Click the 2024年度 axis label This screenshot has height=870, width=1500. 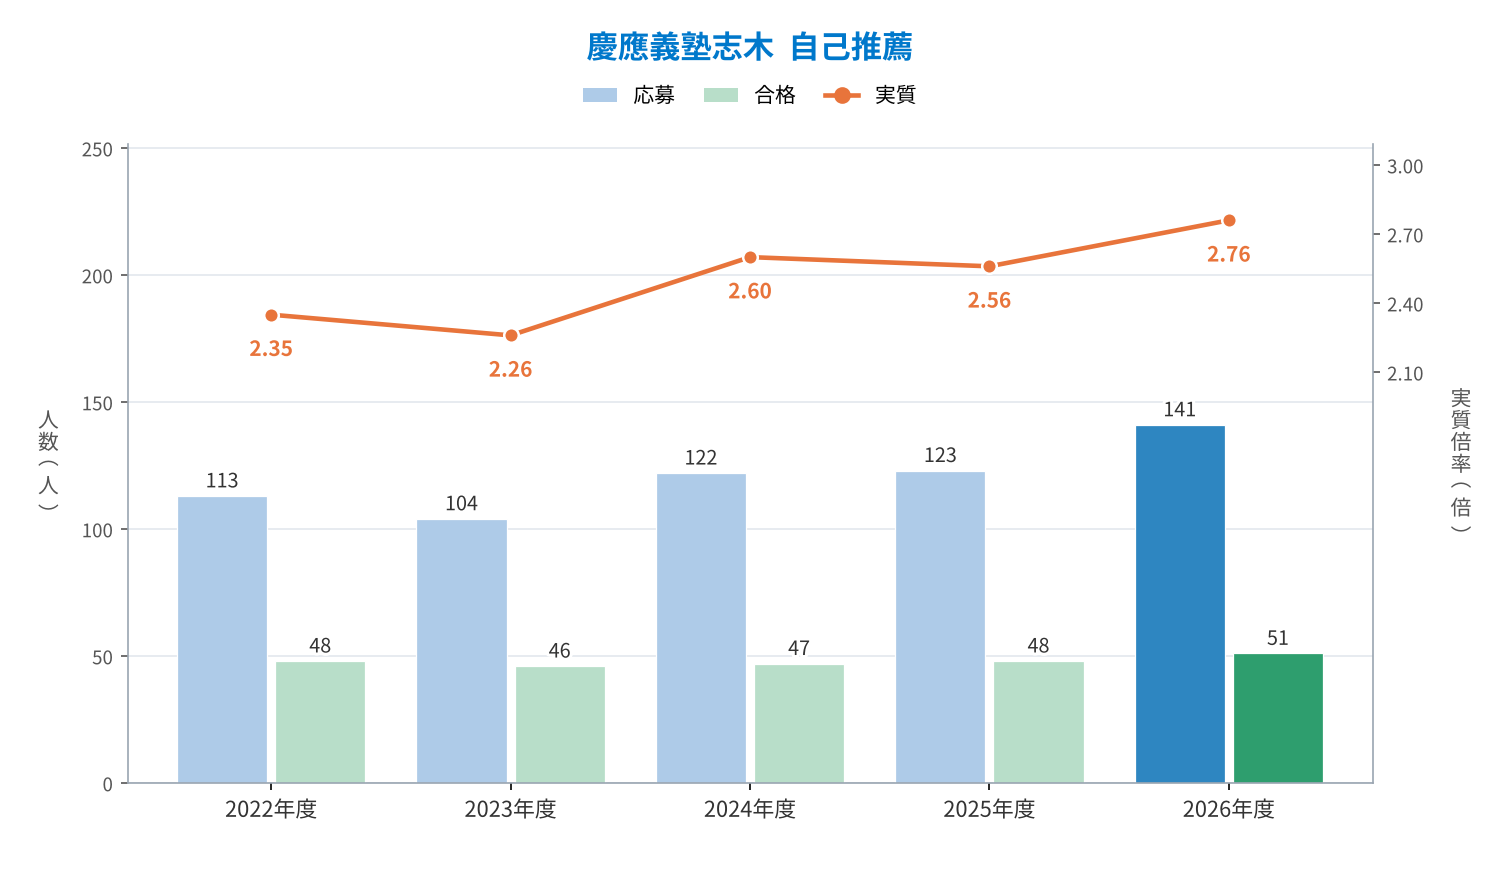[750, 809]
